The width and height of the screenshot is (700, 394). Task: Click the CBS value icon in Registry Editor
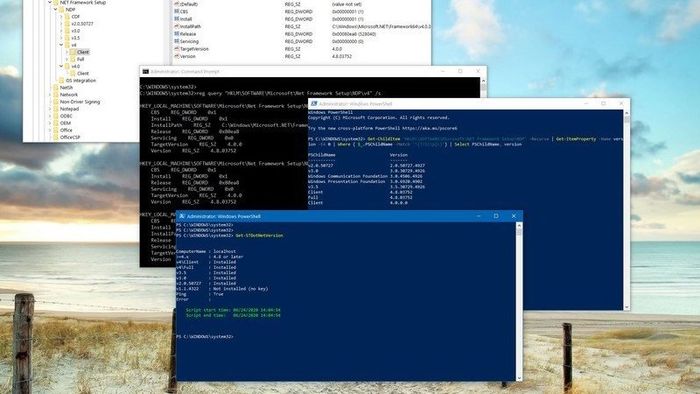(177, 12)
